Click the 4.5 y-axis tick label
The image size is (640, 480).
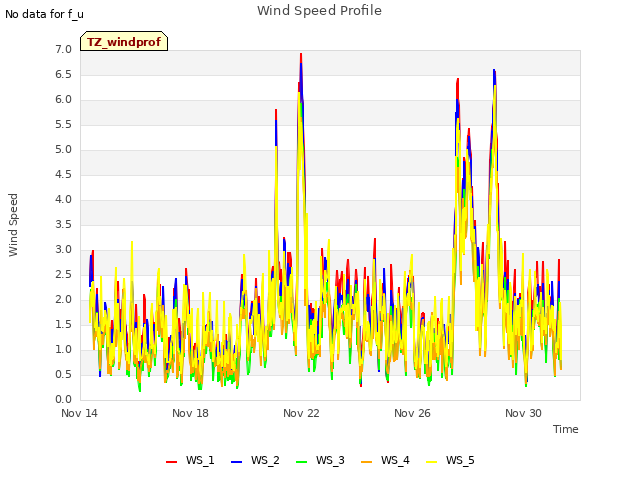[63, 174]
